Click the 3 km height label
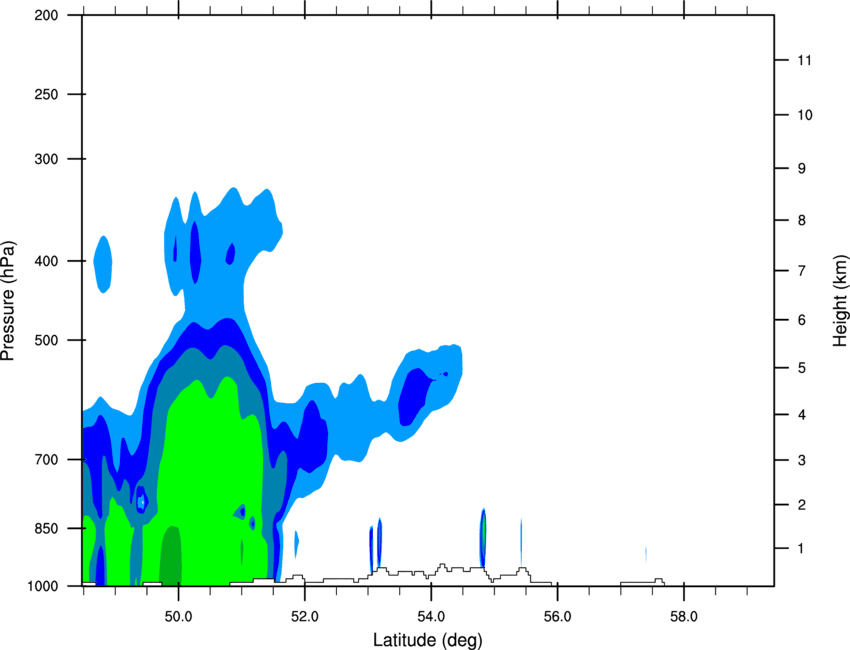The height and width of the screenshot is (650, 850). pyautogui.click(x=802, y=460)
